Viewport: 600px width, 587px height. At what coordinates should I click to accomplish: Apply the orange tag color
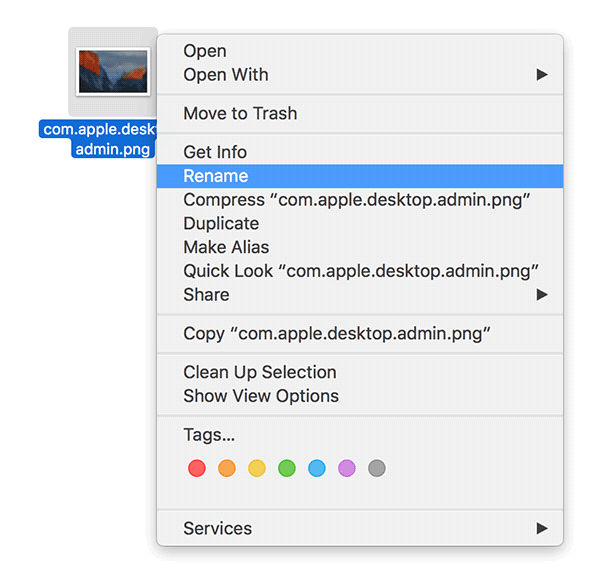pyautogui.click(x=227, y=468)
